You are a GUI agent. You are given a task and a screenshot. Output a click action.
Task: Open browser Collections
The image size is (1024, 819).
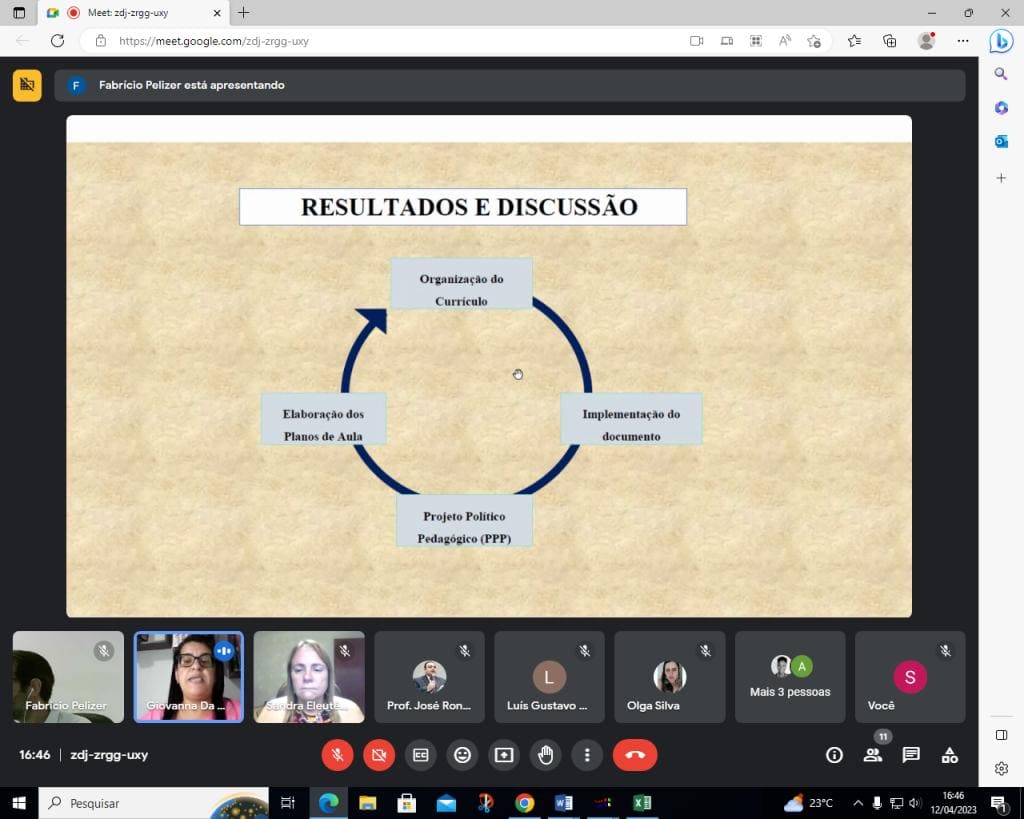pos(889,41)
